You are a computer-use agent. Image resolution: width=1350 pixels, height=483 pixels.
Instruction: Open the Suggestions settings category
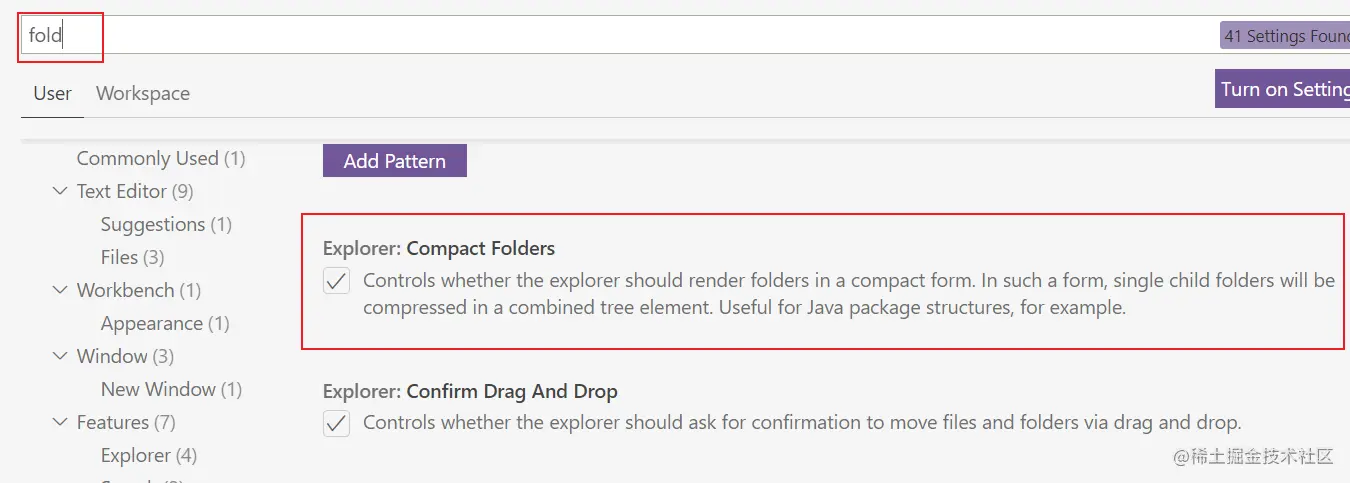(x=166, y=224)
